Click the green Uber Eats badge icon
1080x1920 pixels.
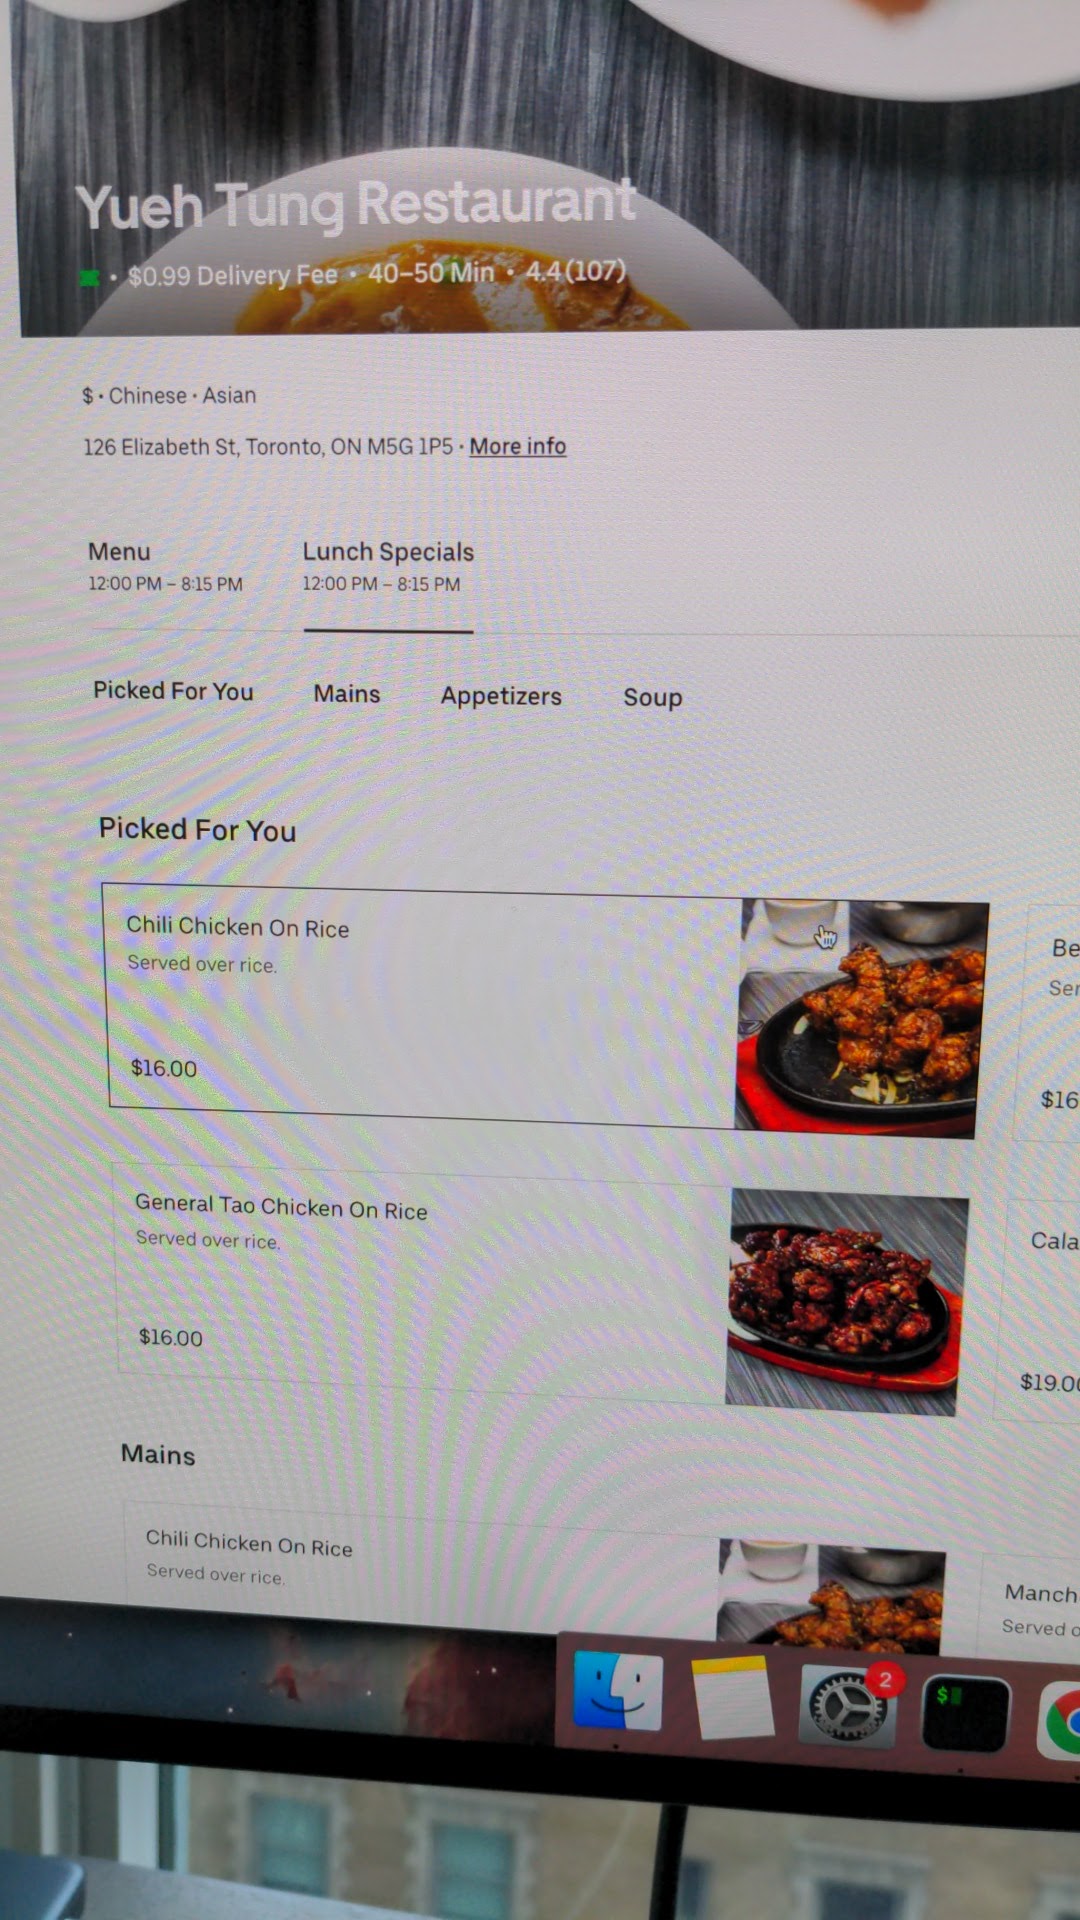coord(90,277)
